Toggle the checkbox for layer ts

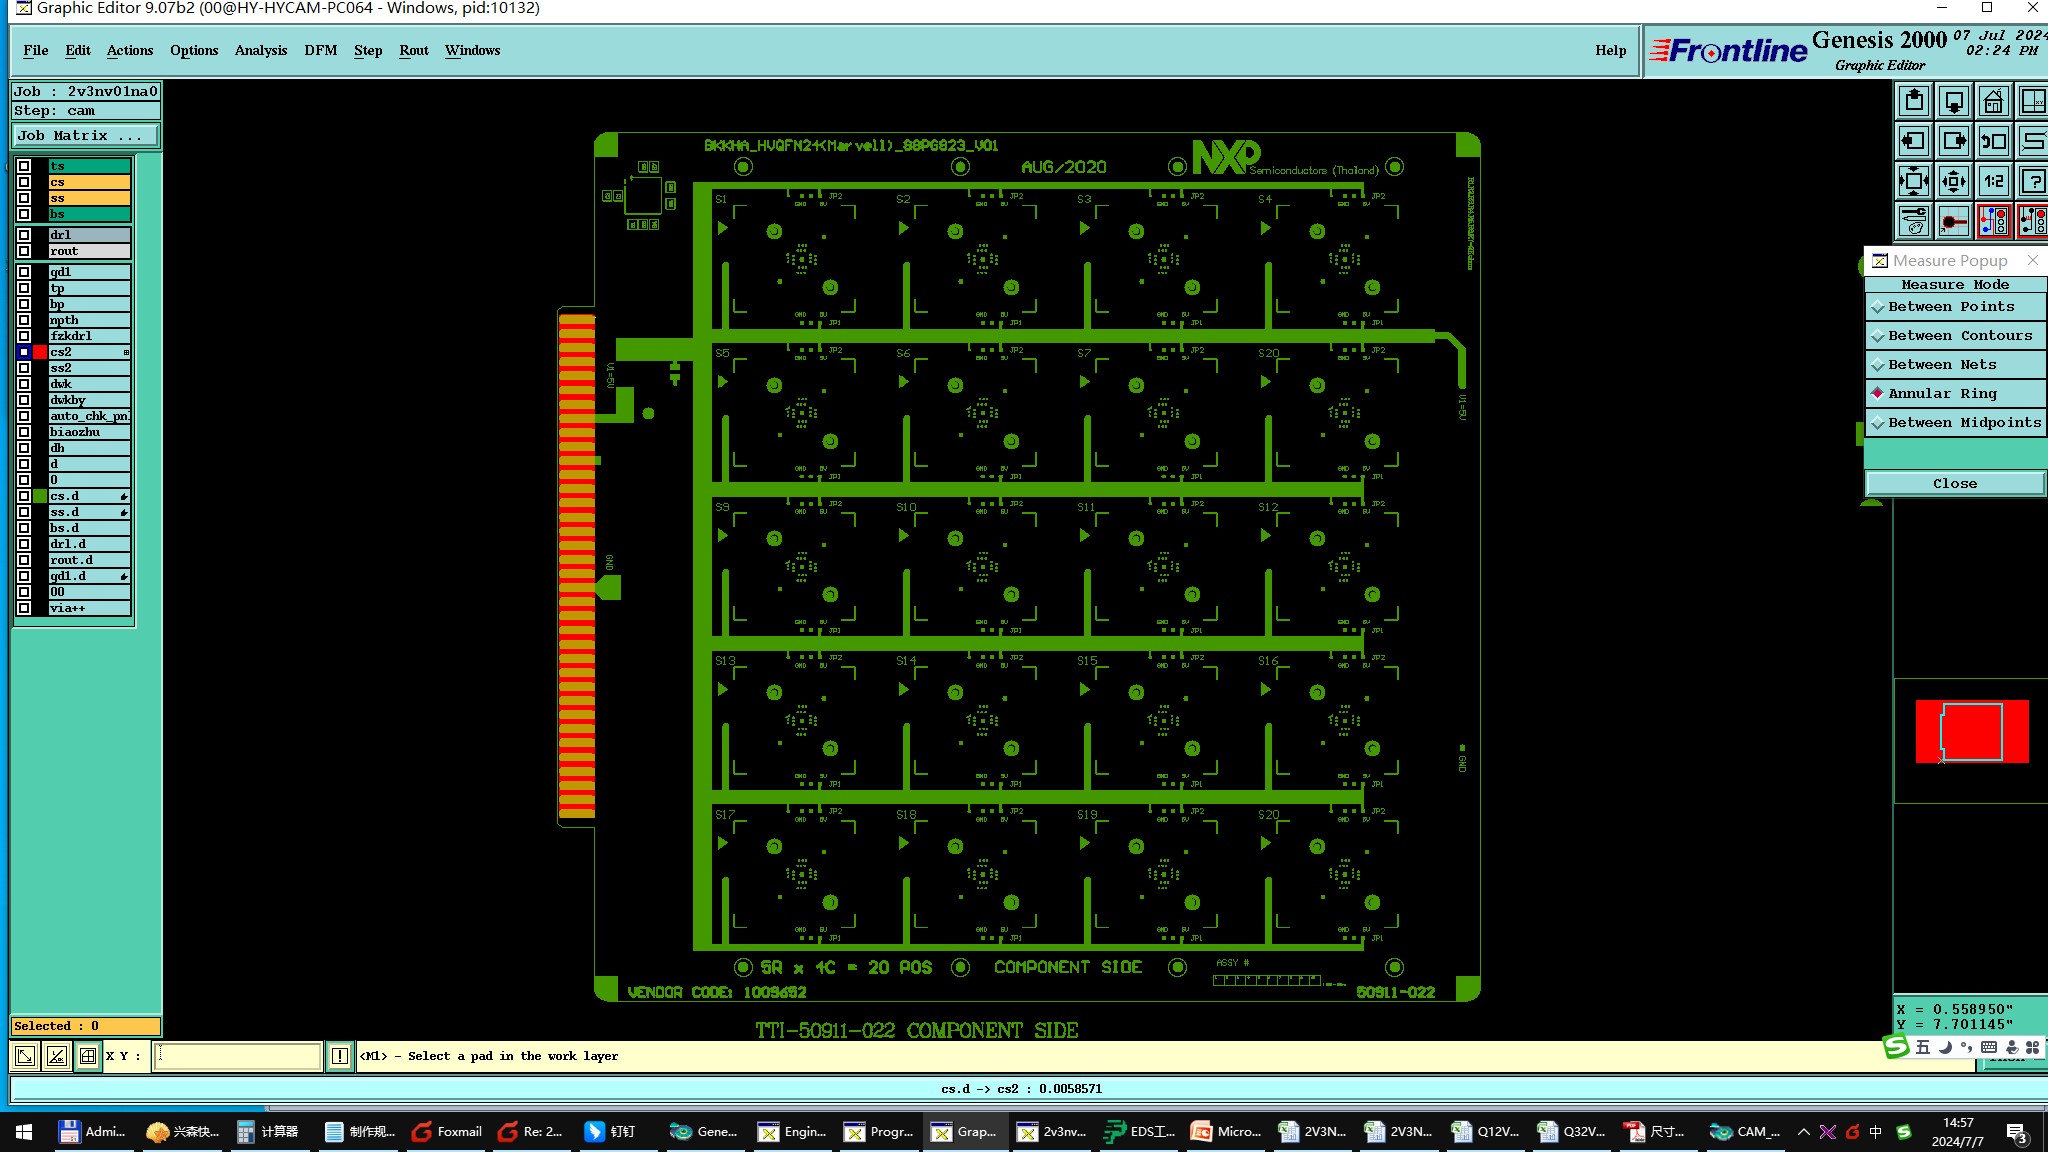pyautogui.click(x=24, y=166)
